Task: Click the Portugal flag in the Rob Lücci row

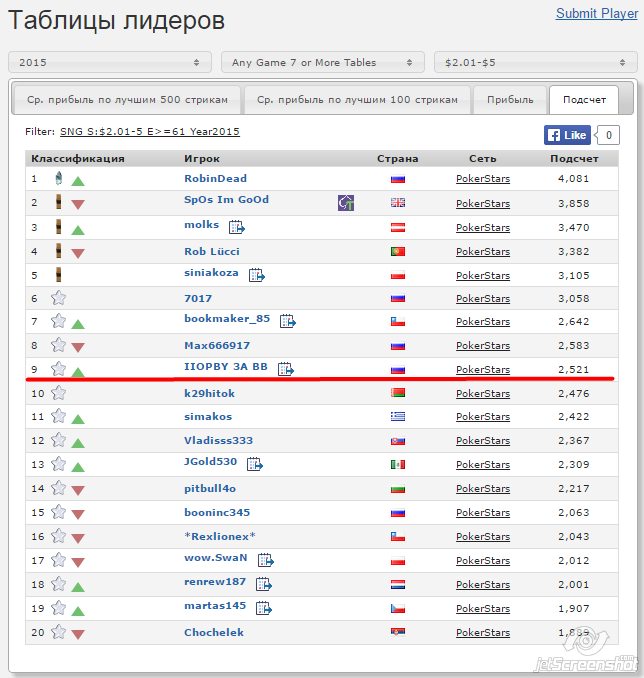Action: 398,251
